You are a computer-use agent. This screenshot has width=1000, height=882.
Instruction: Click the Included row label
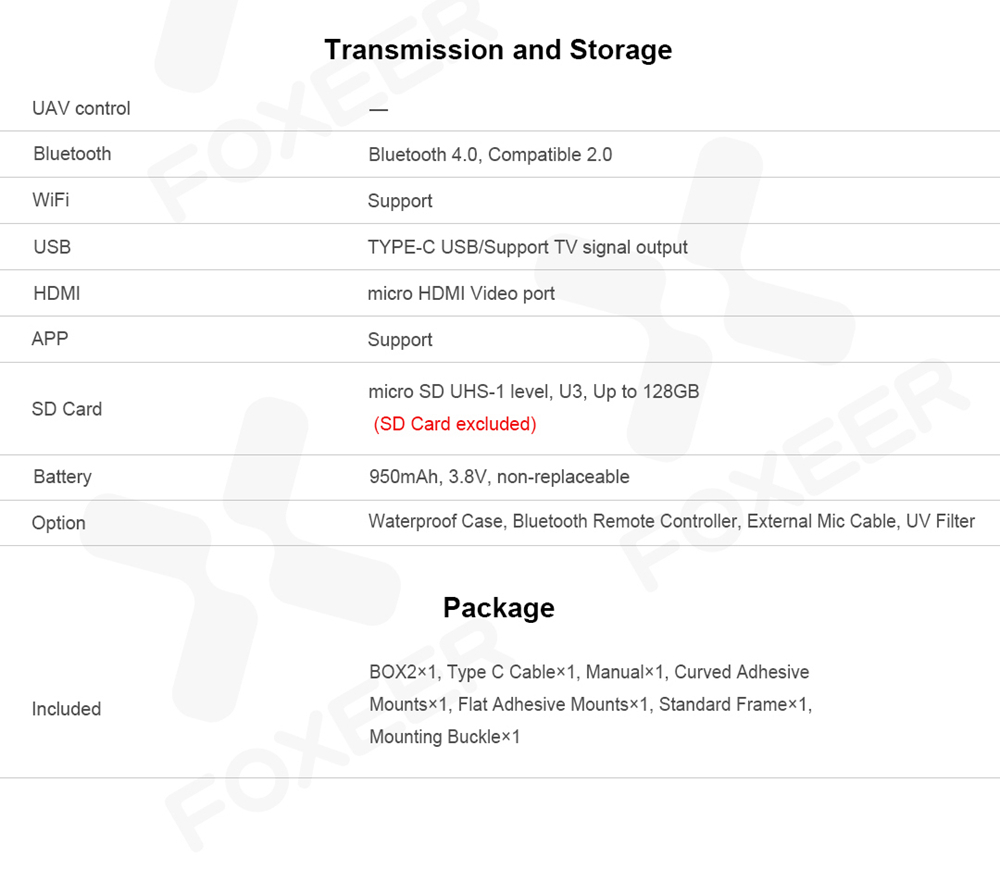point(66,709)
